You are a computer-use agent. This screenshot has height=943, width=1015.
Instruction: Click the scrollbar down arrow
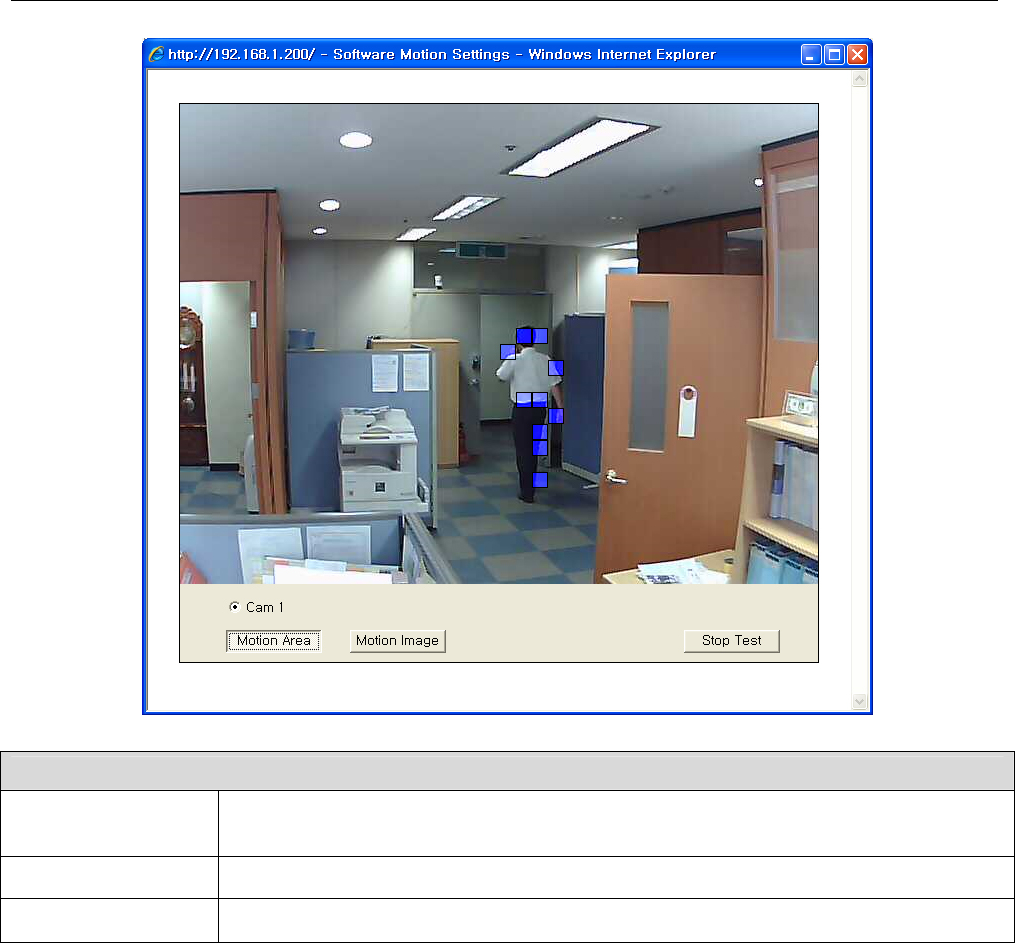coord(860,701)
